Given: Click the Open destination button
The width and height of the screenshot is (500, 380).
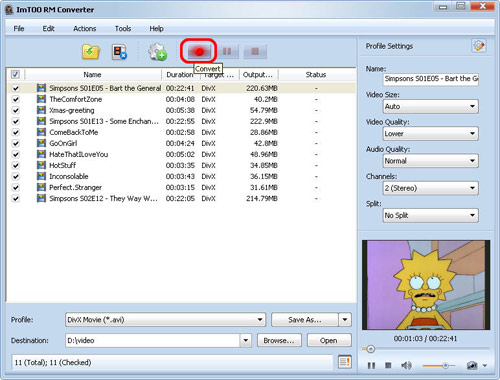Looking at the screenshot, I should [x=329, y=340].
